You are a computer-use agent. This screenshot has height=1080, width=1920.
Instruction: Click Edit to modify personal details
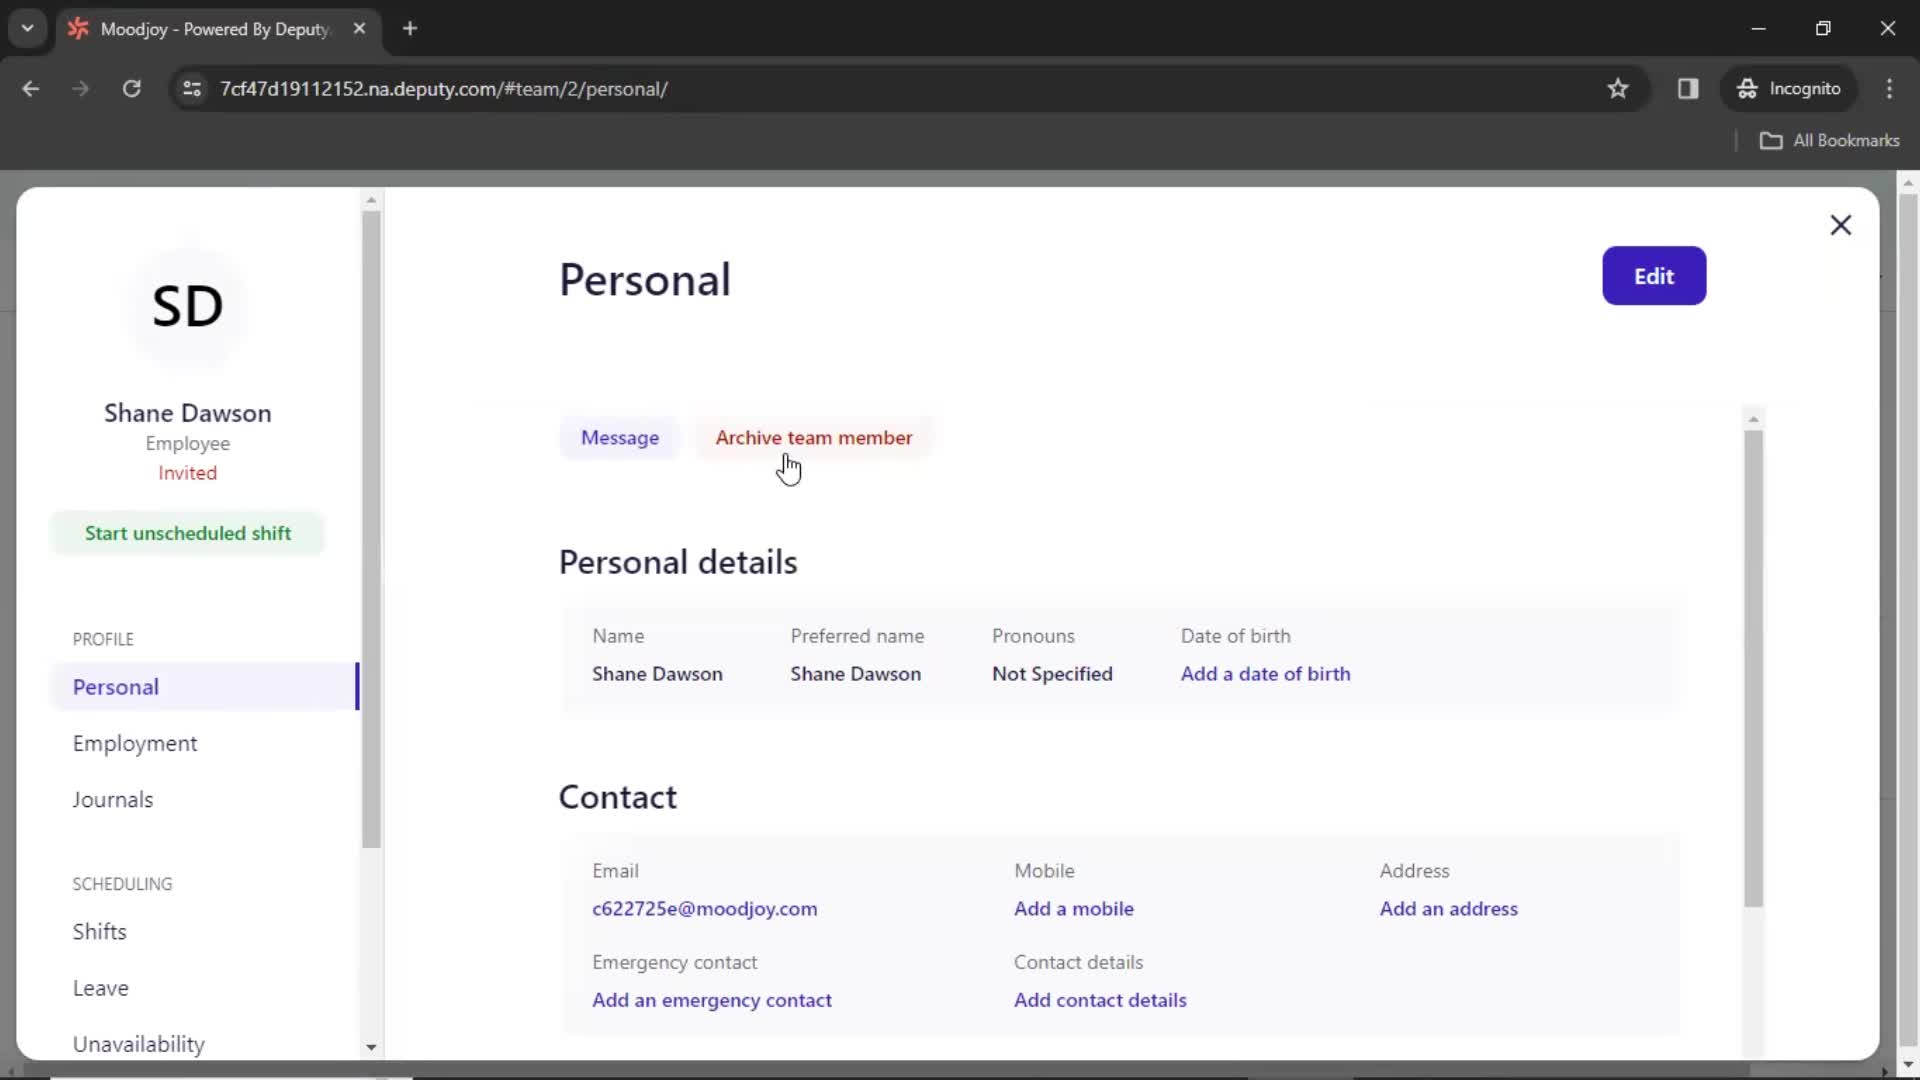[x=1655, y=276]
